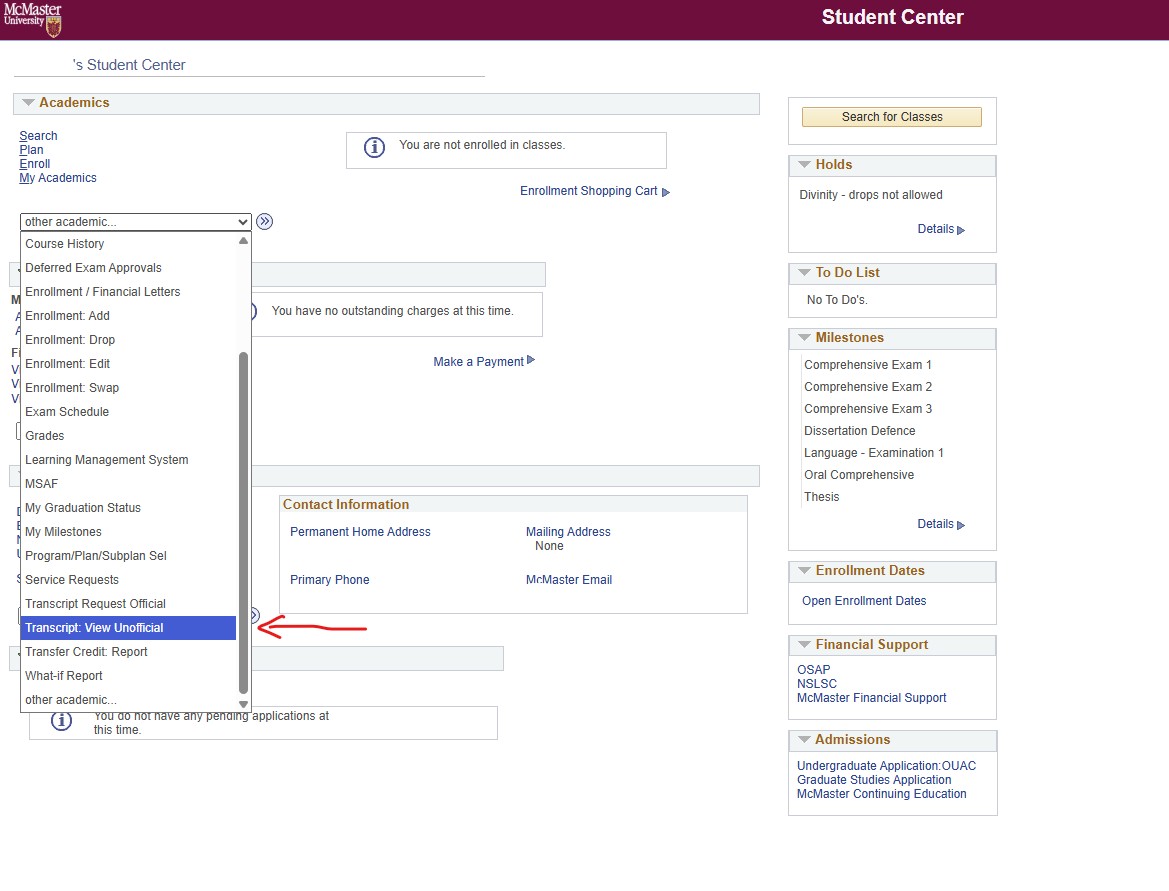Click the dropdown list scrollbar thumb
The width and height of the screenshot is (1169, 891).
pos(243,523)
